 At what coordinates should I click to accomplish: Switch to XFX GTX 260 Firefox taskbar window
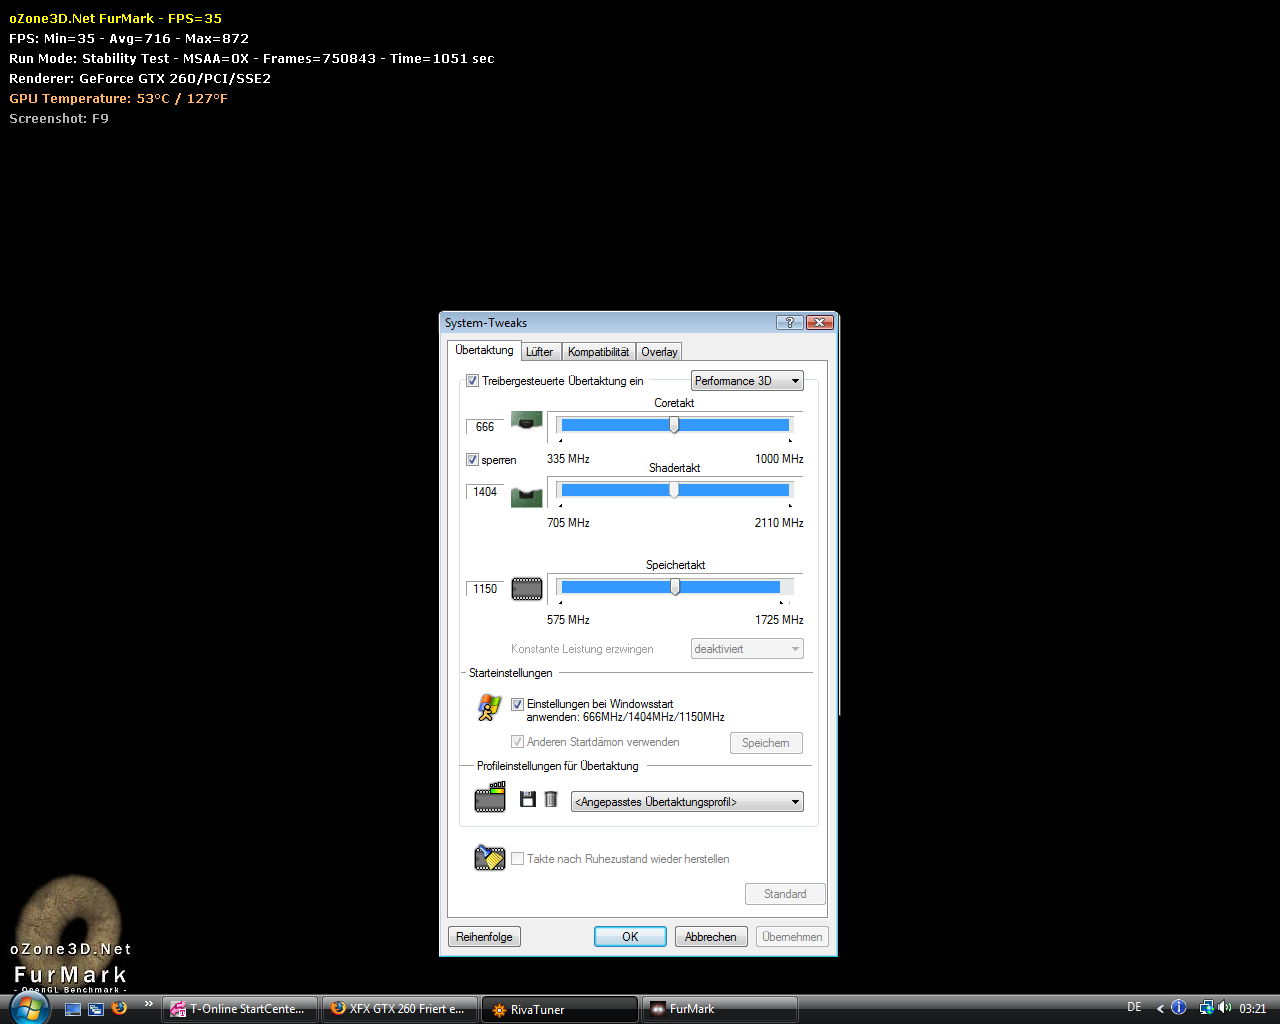point(400,1009)
